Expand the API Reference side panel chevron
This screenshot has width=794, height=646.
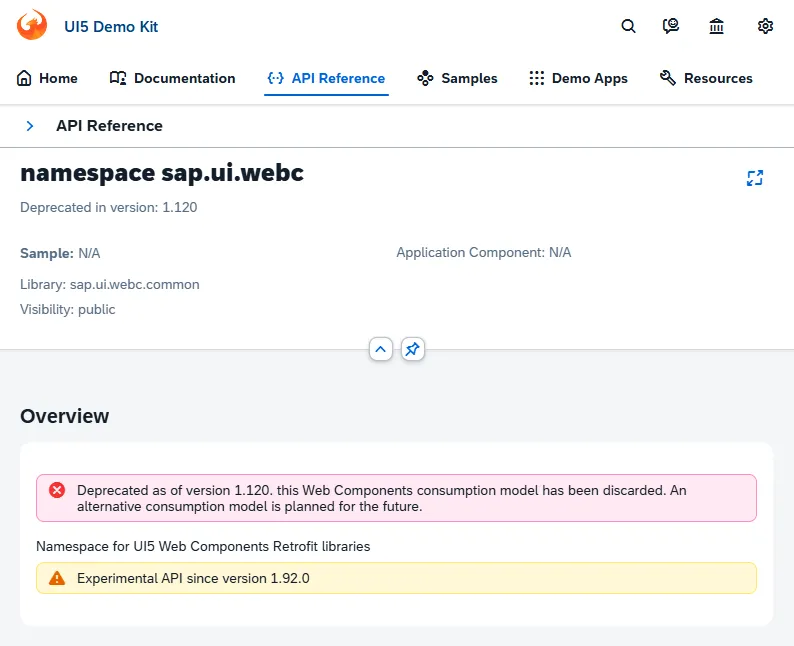click(30, 126)
